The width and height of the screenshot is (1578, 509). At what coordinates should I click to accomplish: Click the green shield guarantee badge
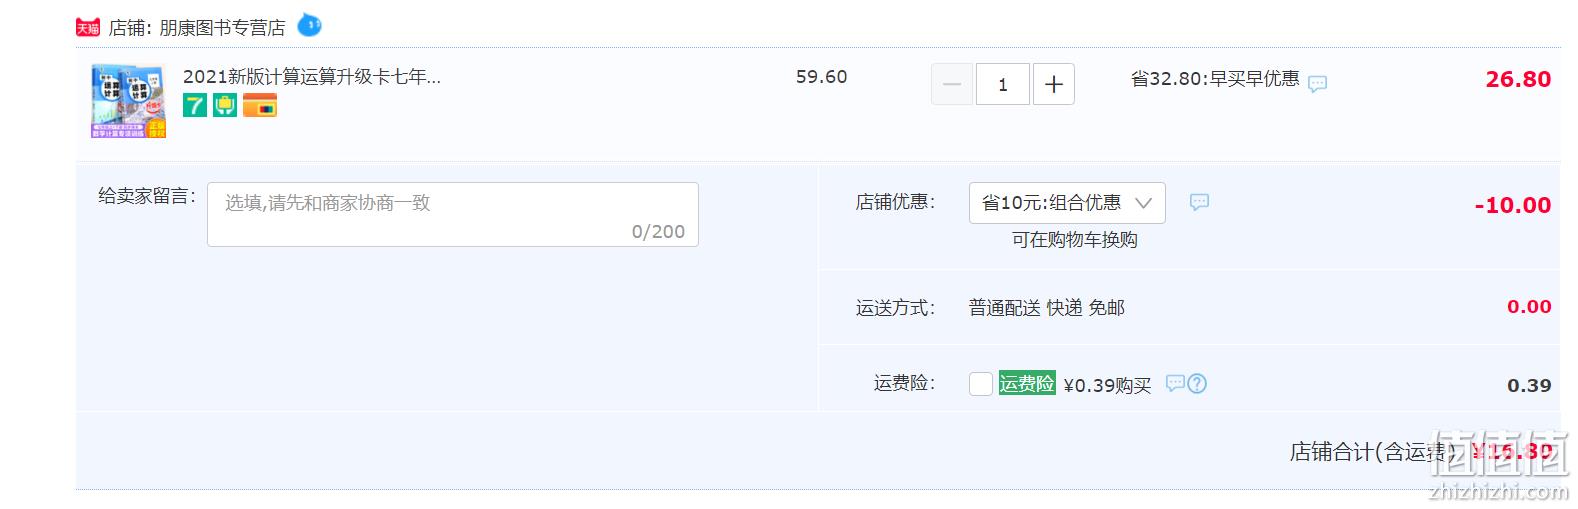coord(225,105)
